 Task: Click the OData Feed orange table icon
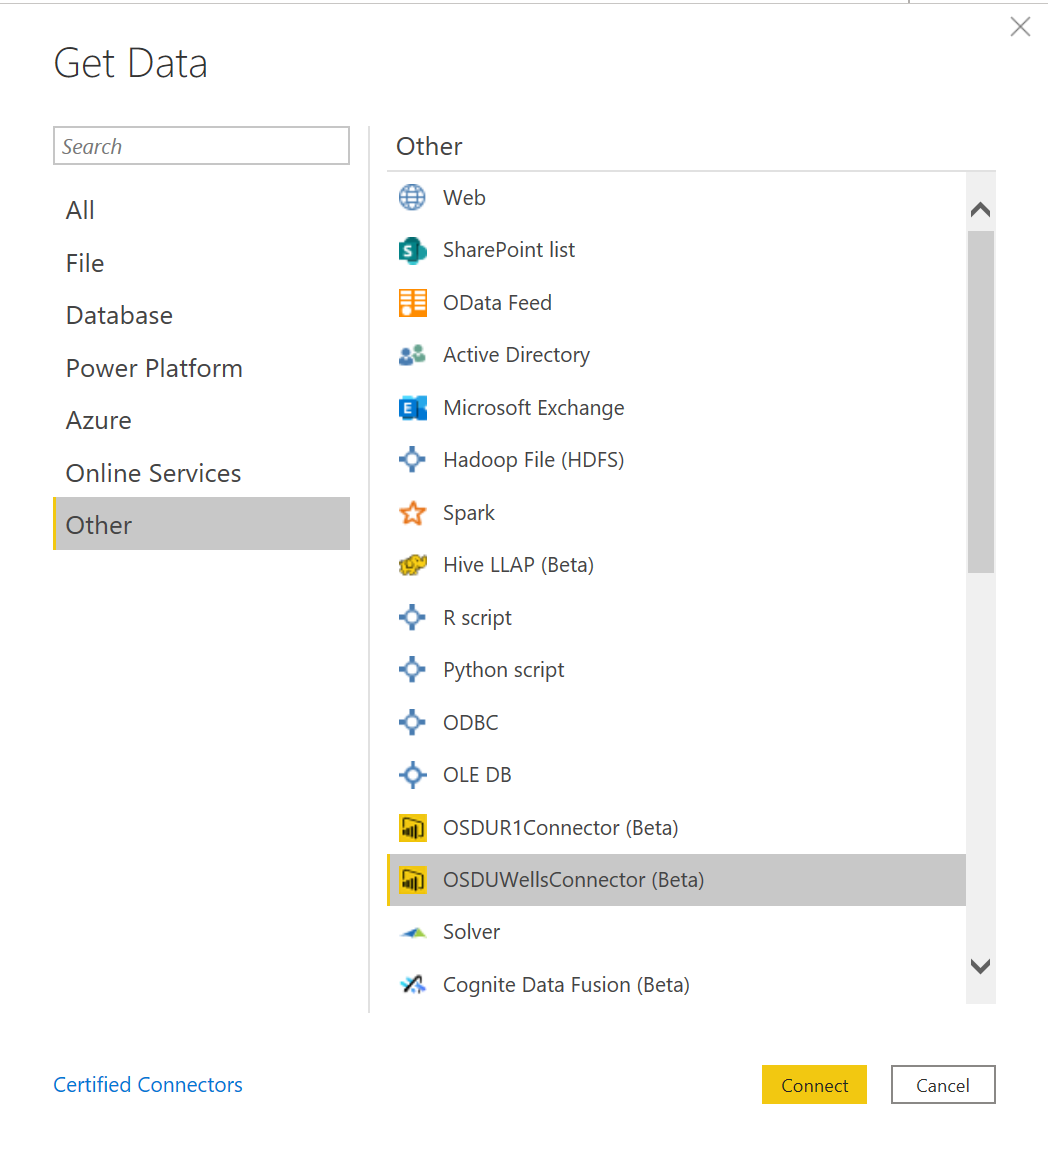pyautogui.click(x=413, y=303)
